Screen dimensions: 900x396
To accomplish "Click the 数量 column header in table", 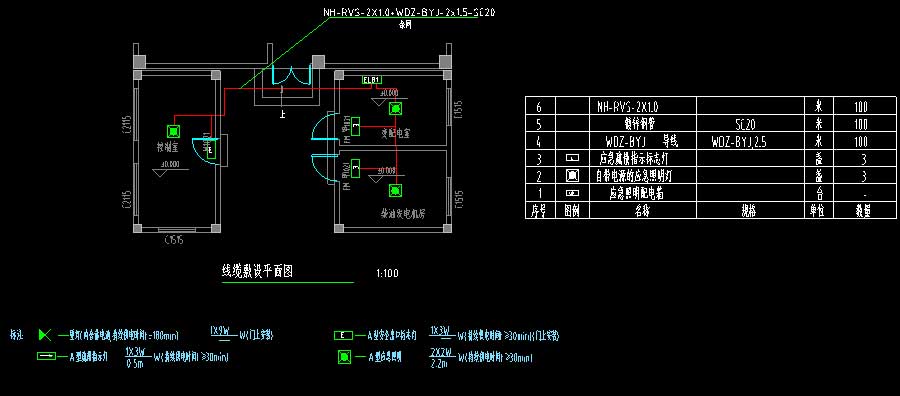I will 864,211.
